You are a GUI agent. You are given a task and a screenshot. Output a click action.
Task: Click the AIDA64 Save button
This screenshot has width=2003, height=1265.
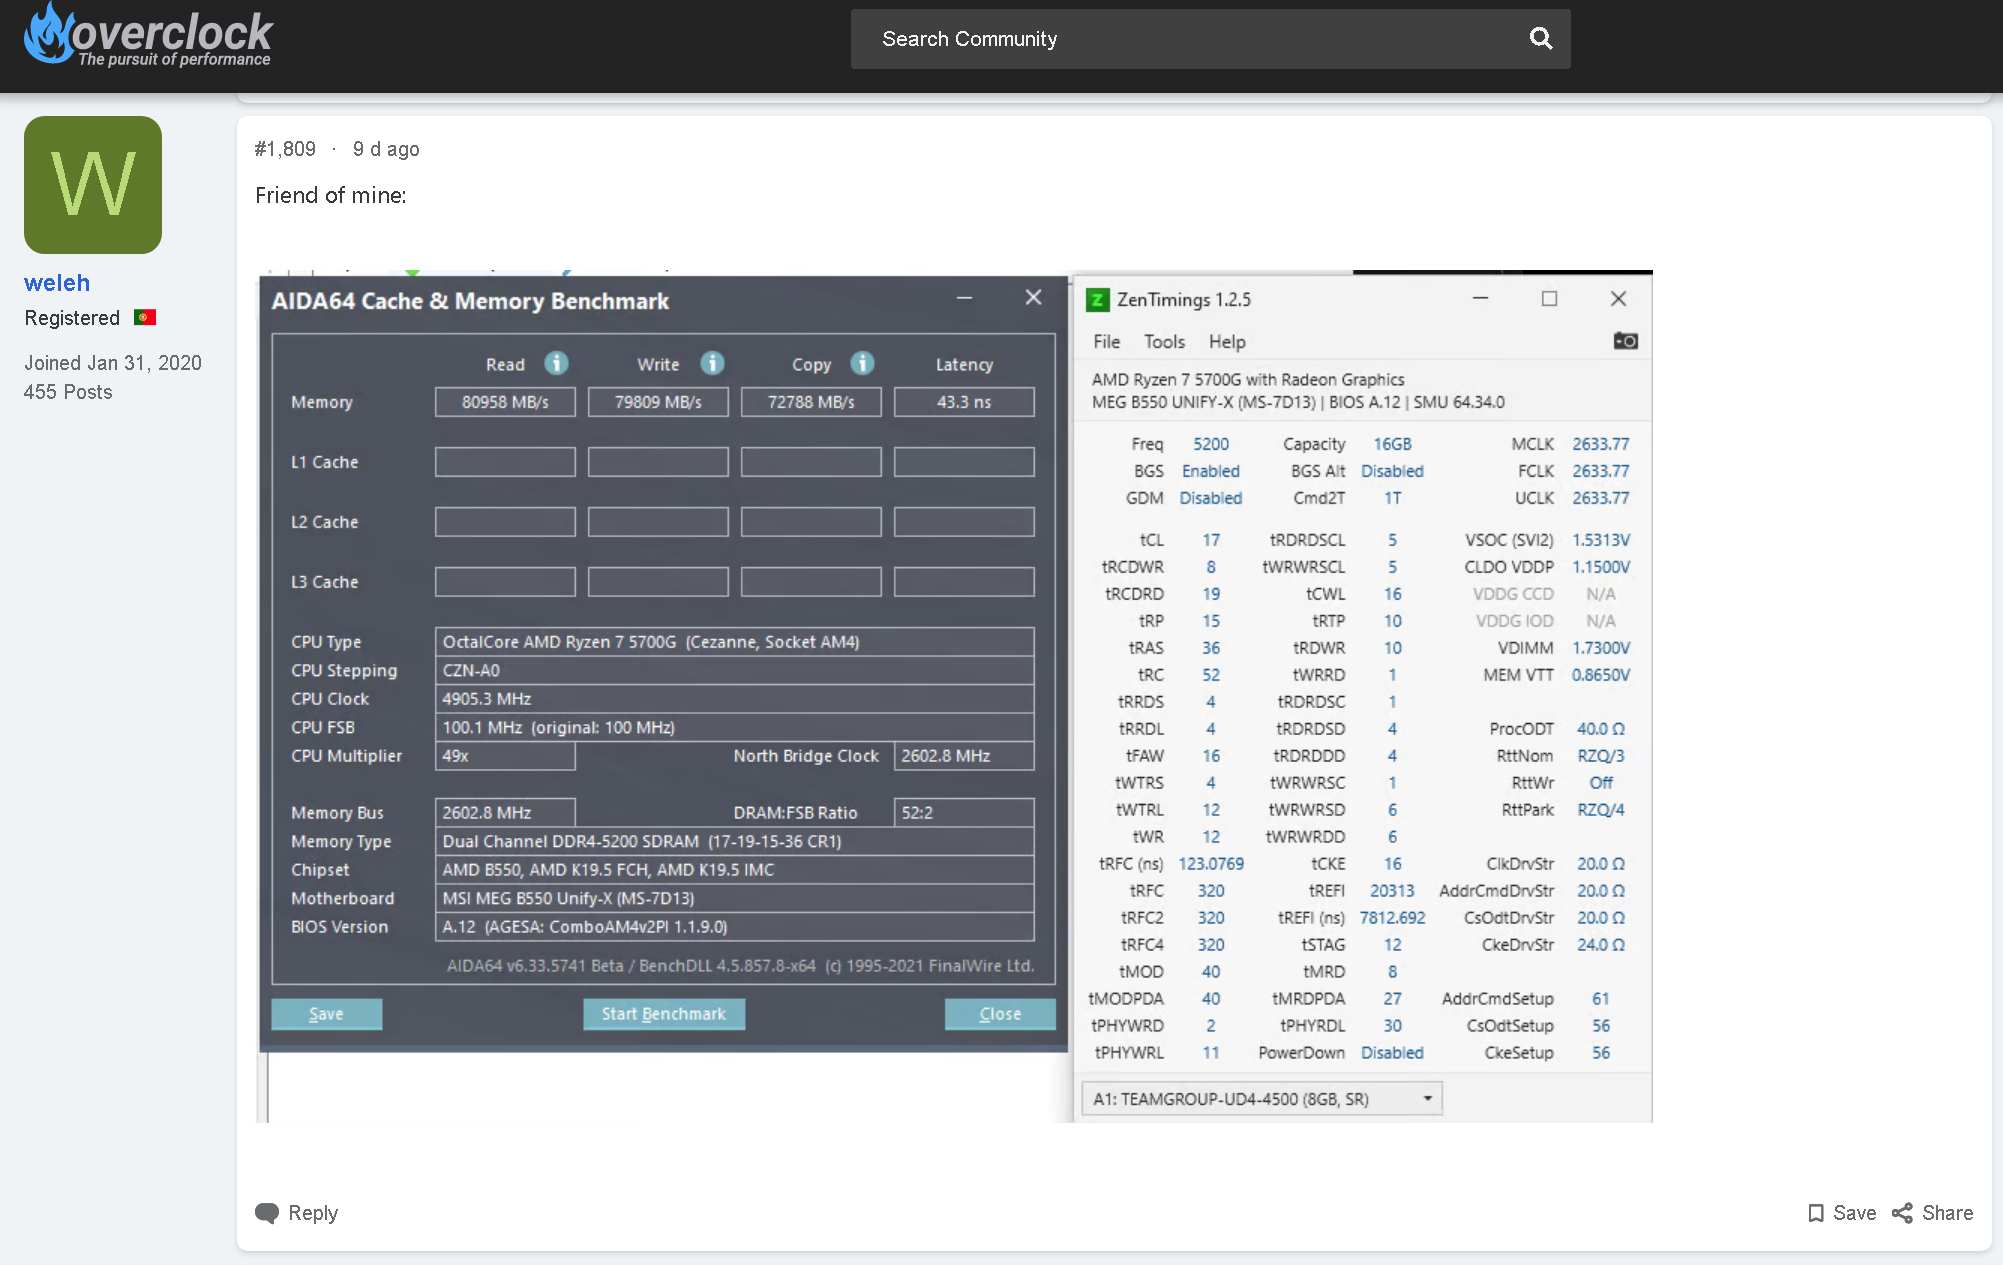326,1014
